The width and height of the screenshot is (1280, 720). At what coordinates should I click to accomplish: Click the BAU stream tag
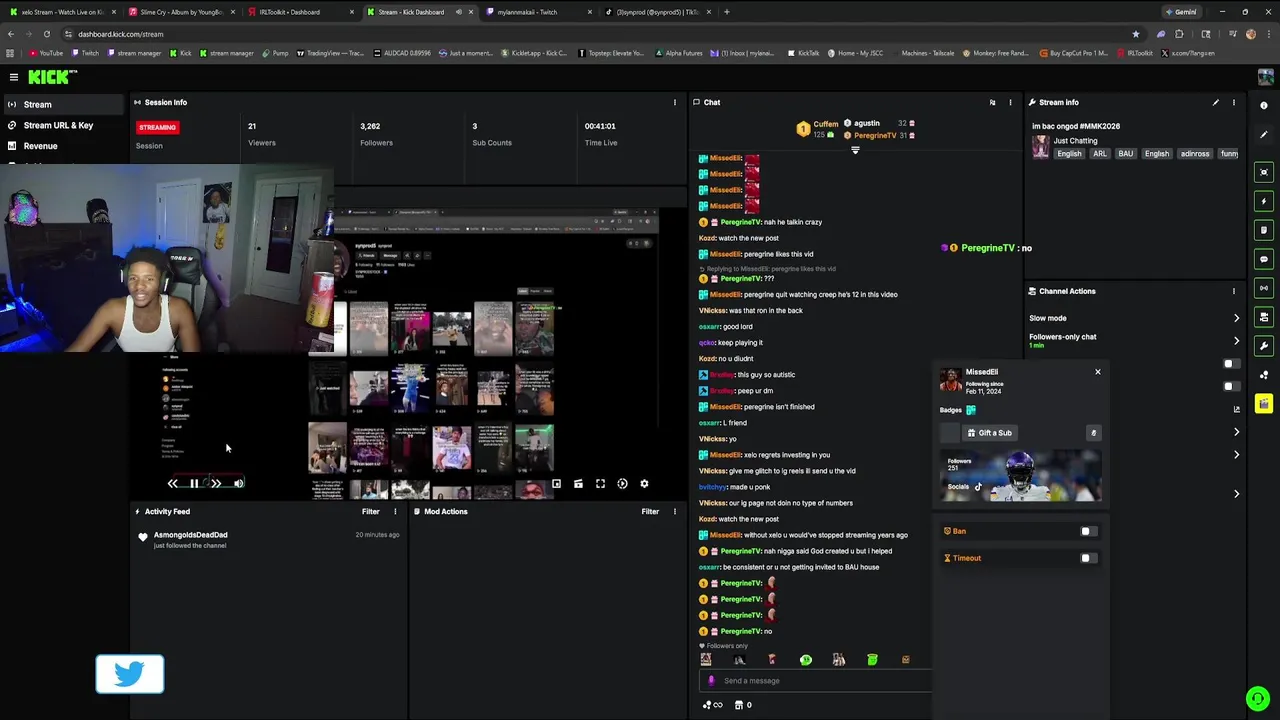coord(1126,154)
